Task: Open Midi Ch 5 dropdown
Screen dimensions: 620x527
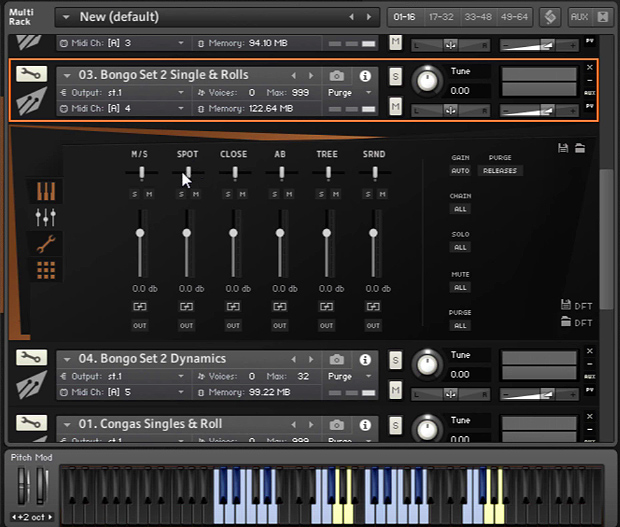Action: [181, 392]
